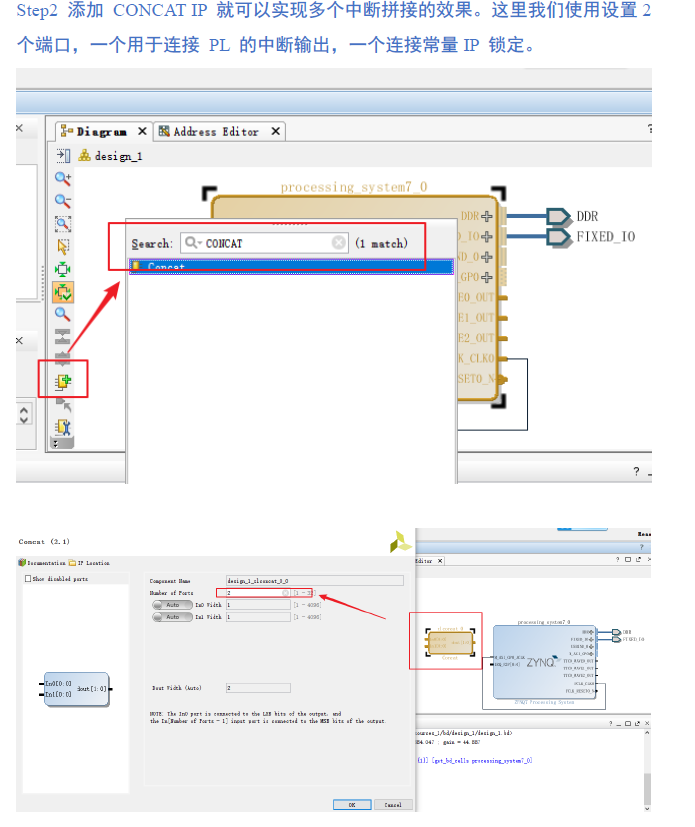The width and height of the screenshot is (695, 827).
Task: Toggle the Auto switch for In1 Width
Action: 172,617
